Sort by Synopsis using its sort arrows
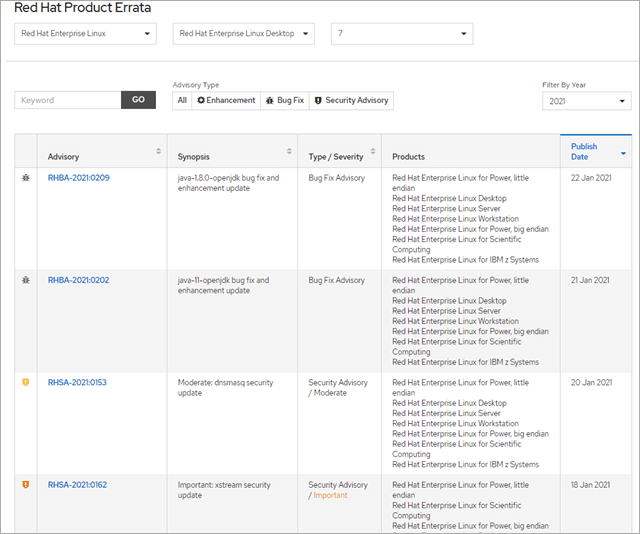Image resolution: width=640 pixels, height=534 pixels. [x=289, y=151]
